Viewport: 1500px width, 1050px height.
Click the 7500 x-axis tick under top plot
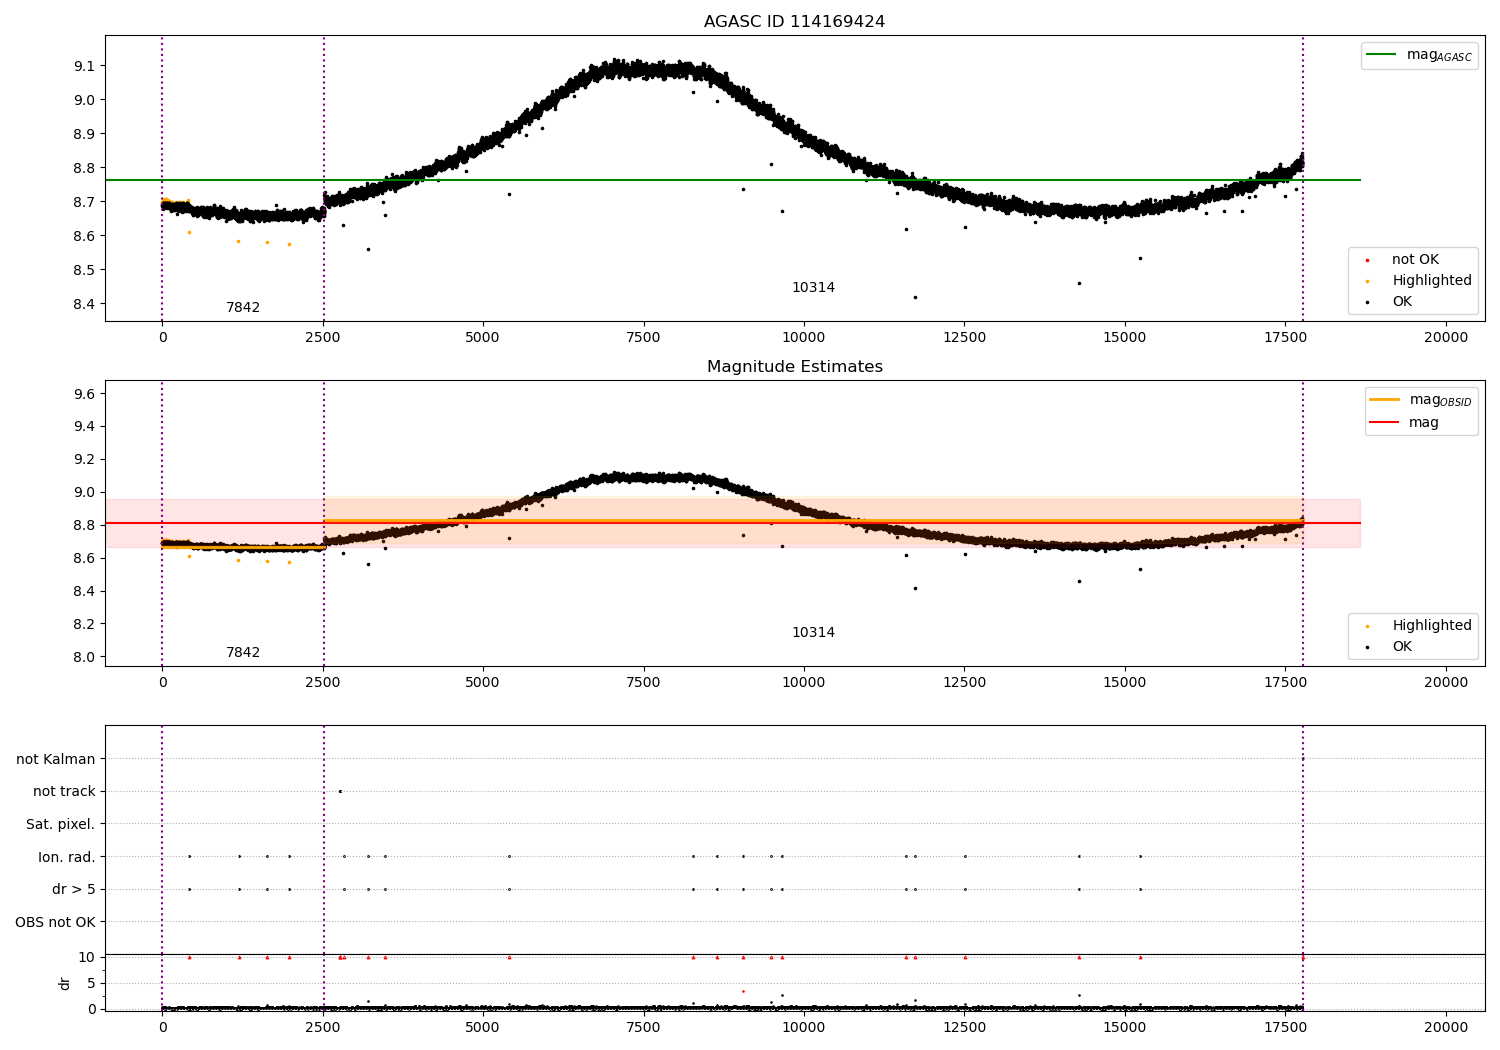click(x=643, y=337)
